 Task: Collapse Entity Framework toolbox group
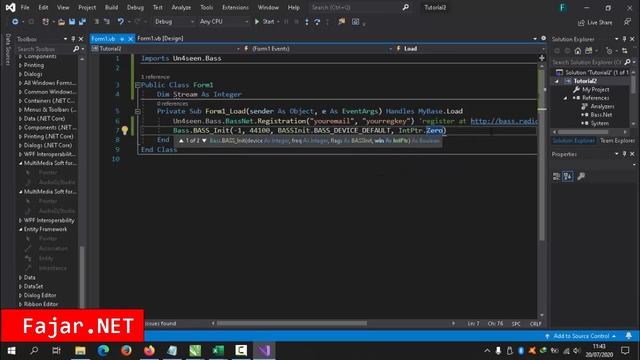coord(21,229)
